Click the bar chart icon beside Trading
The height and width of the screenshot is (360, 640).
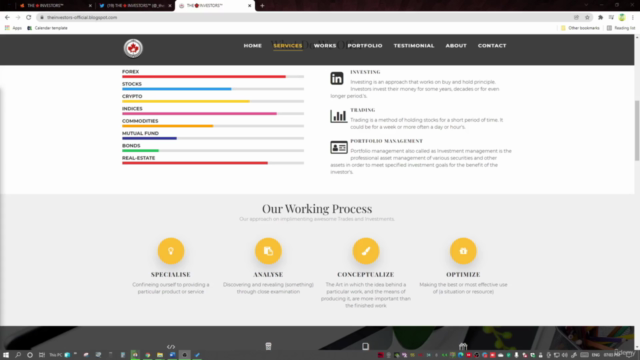[x=338, y=116]
